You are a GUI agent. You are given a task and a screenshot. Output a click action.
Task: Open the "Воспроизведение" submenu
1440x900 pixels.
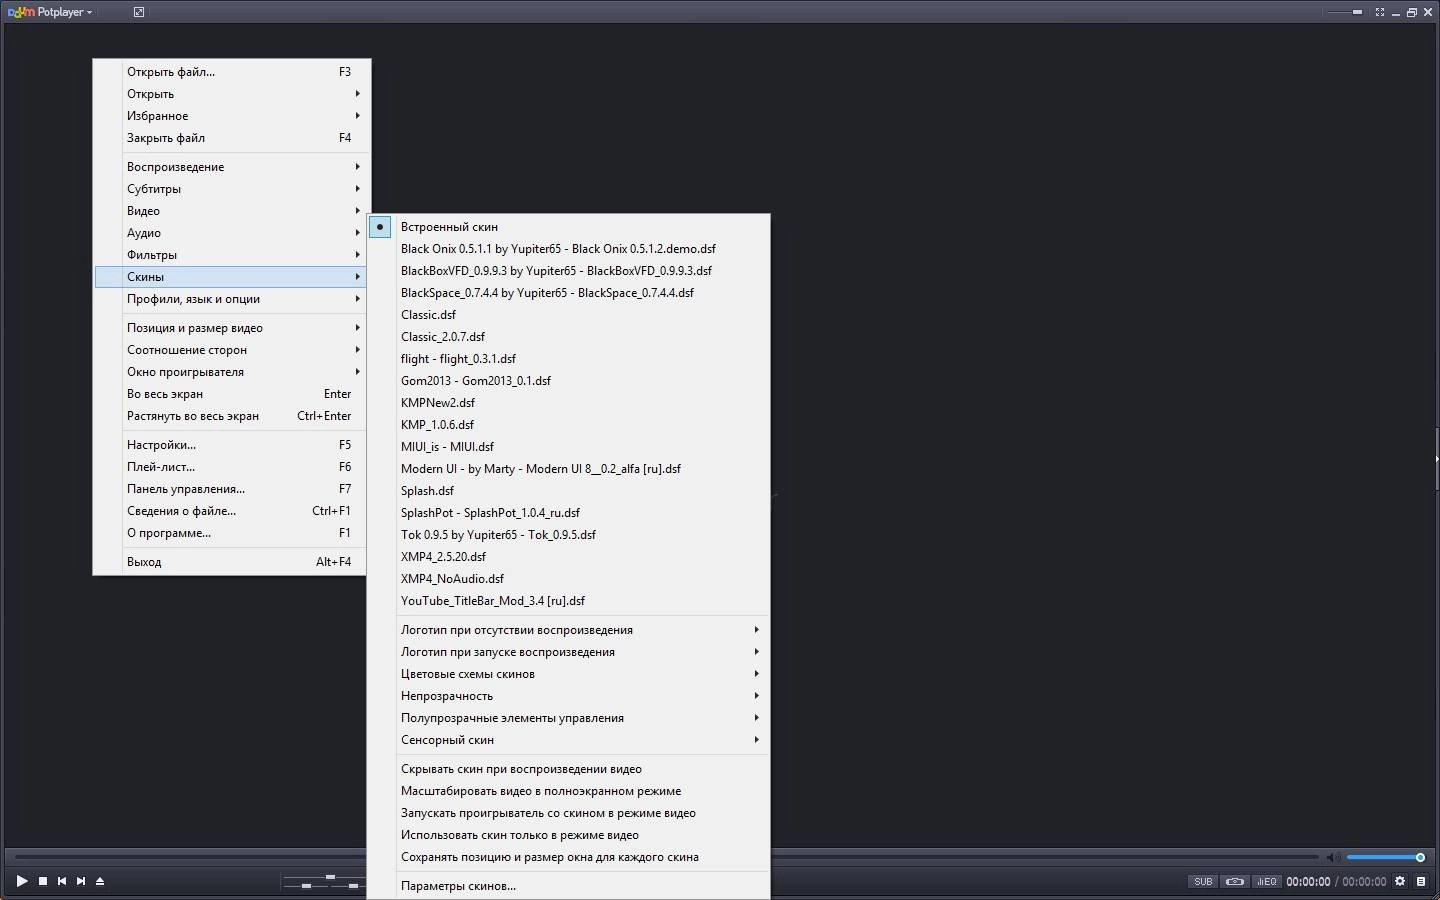point(231,167)
